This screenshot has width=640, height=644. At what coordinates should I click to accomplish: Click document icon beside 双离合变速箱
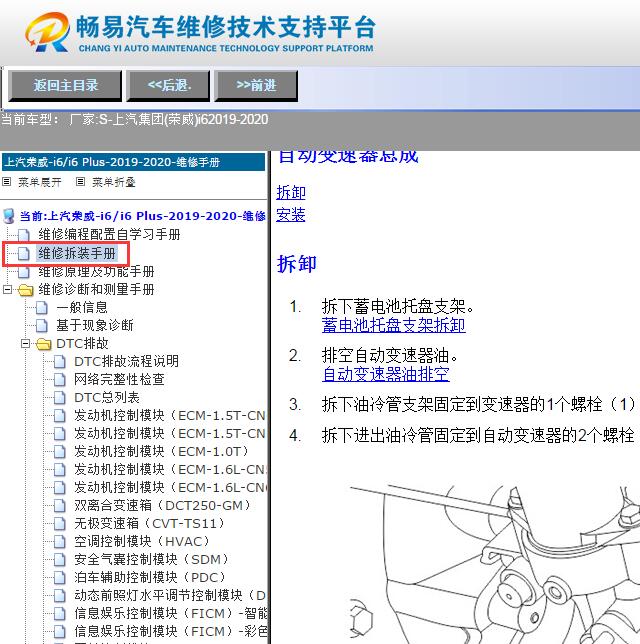click(x=60, y=506)
